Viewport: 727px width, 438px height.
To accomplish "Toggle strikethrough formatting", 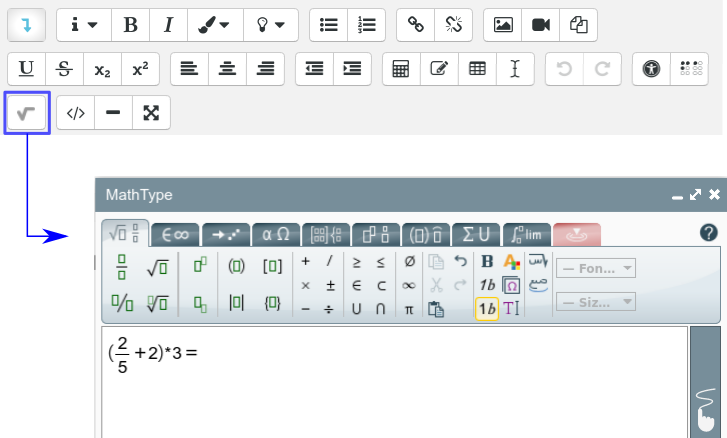I will [x=64, y=69].
